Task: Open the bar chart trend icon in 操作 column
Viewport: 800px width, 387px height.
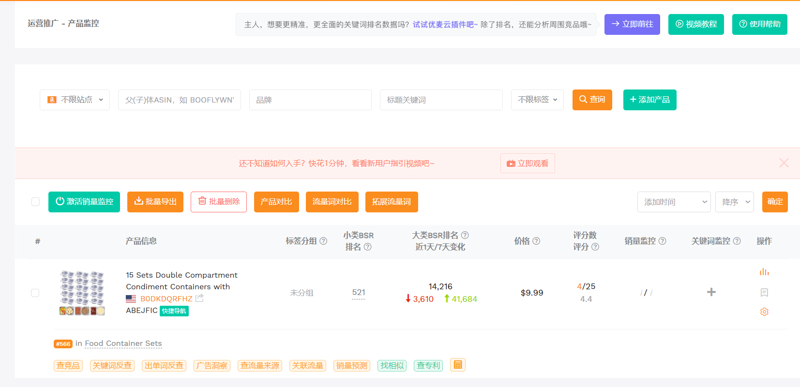Action: (764, 272)
